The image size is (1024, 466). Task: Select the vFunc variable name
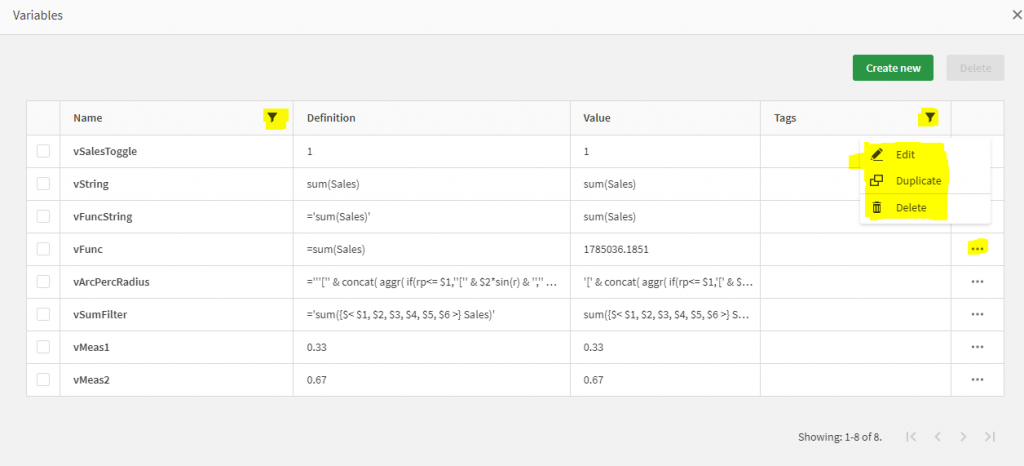tap(88, 249)
